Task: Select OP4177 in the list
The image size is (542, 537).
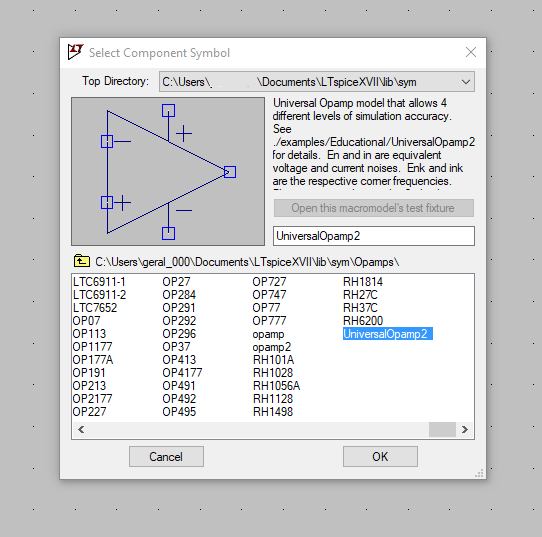Action: (x=182, y=373)
